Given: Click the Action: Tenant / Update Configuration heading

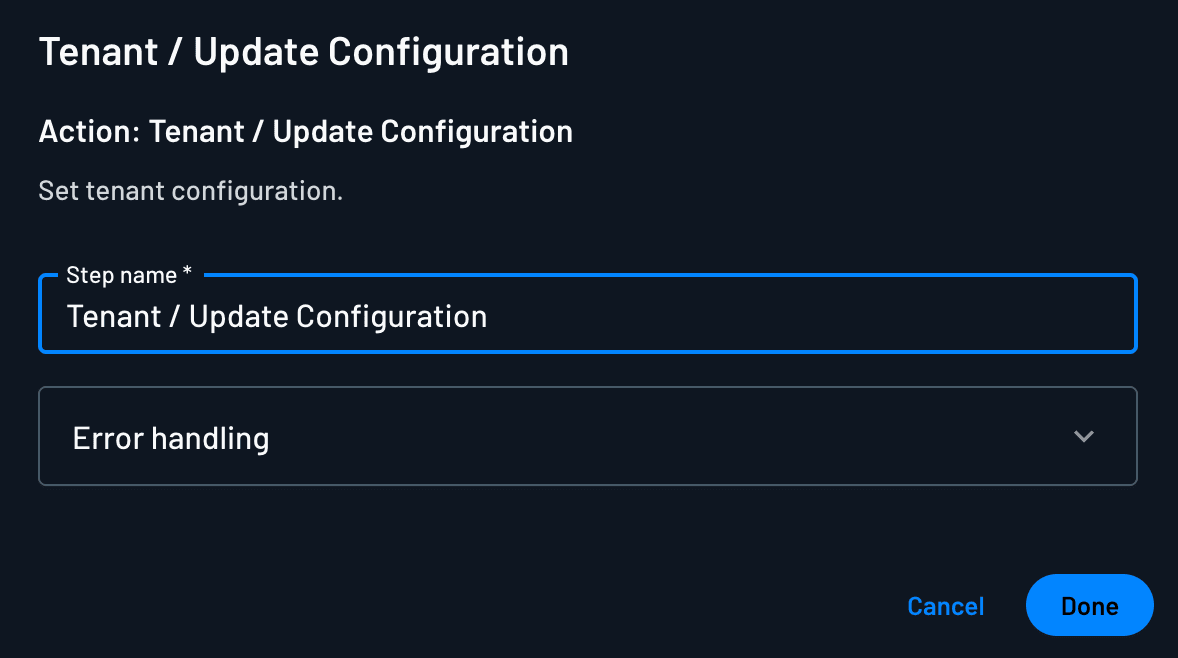Looking at the screenshot, I should coord(305,131).
